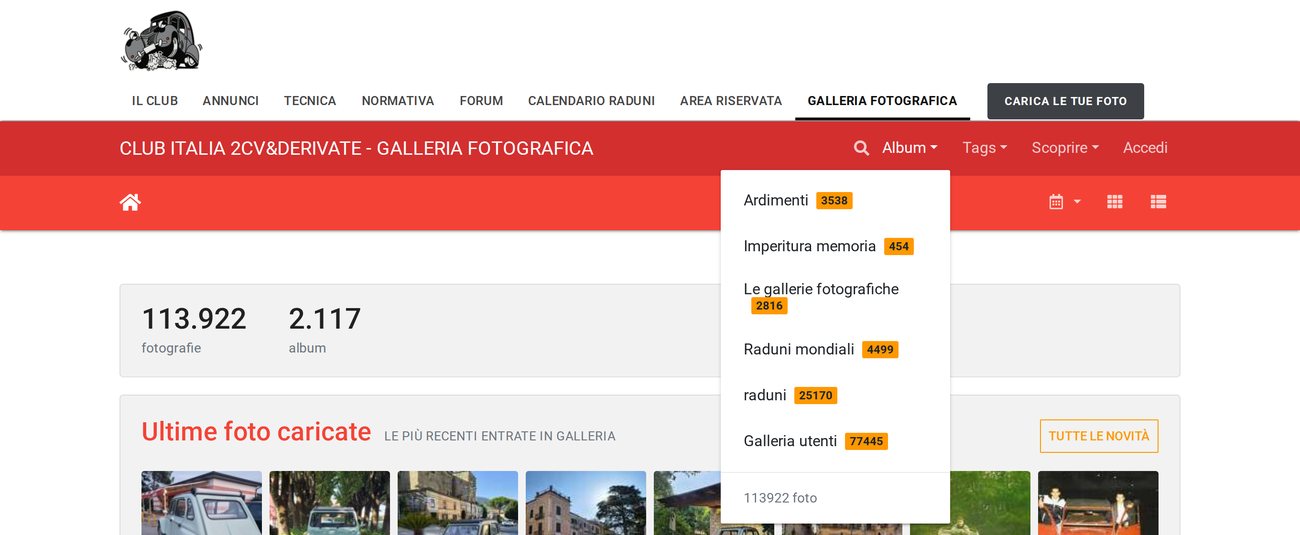Click the 2.117 album counter
This screenshot has width=1300, height=535.
[x=324, y=330]
